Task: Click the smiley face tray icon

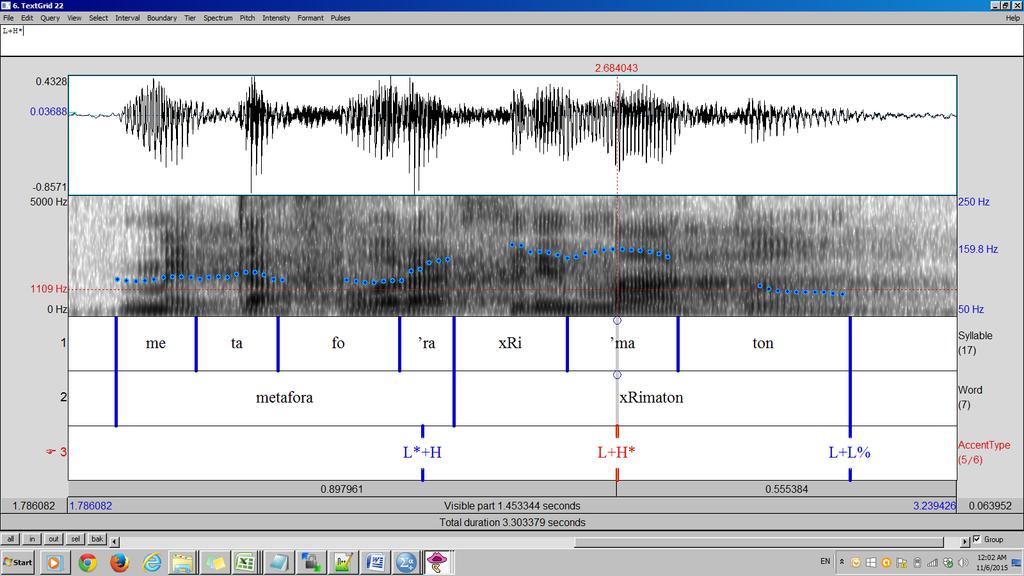Action: (x=856, y=562)
